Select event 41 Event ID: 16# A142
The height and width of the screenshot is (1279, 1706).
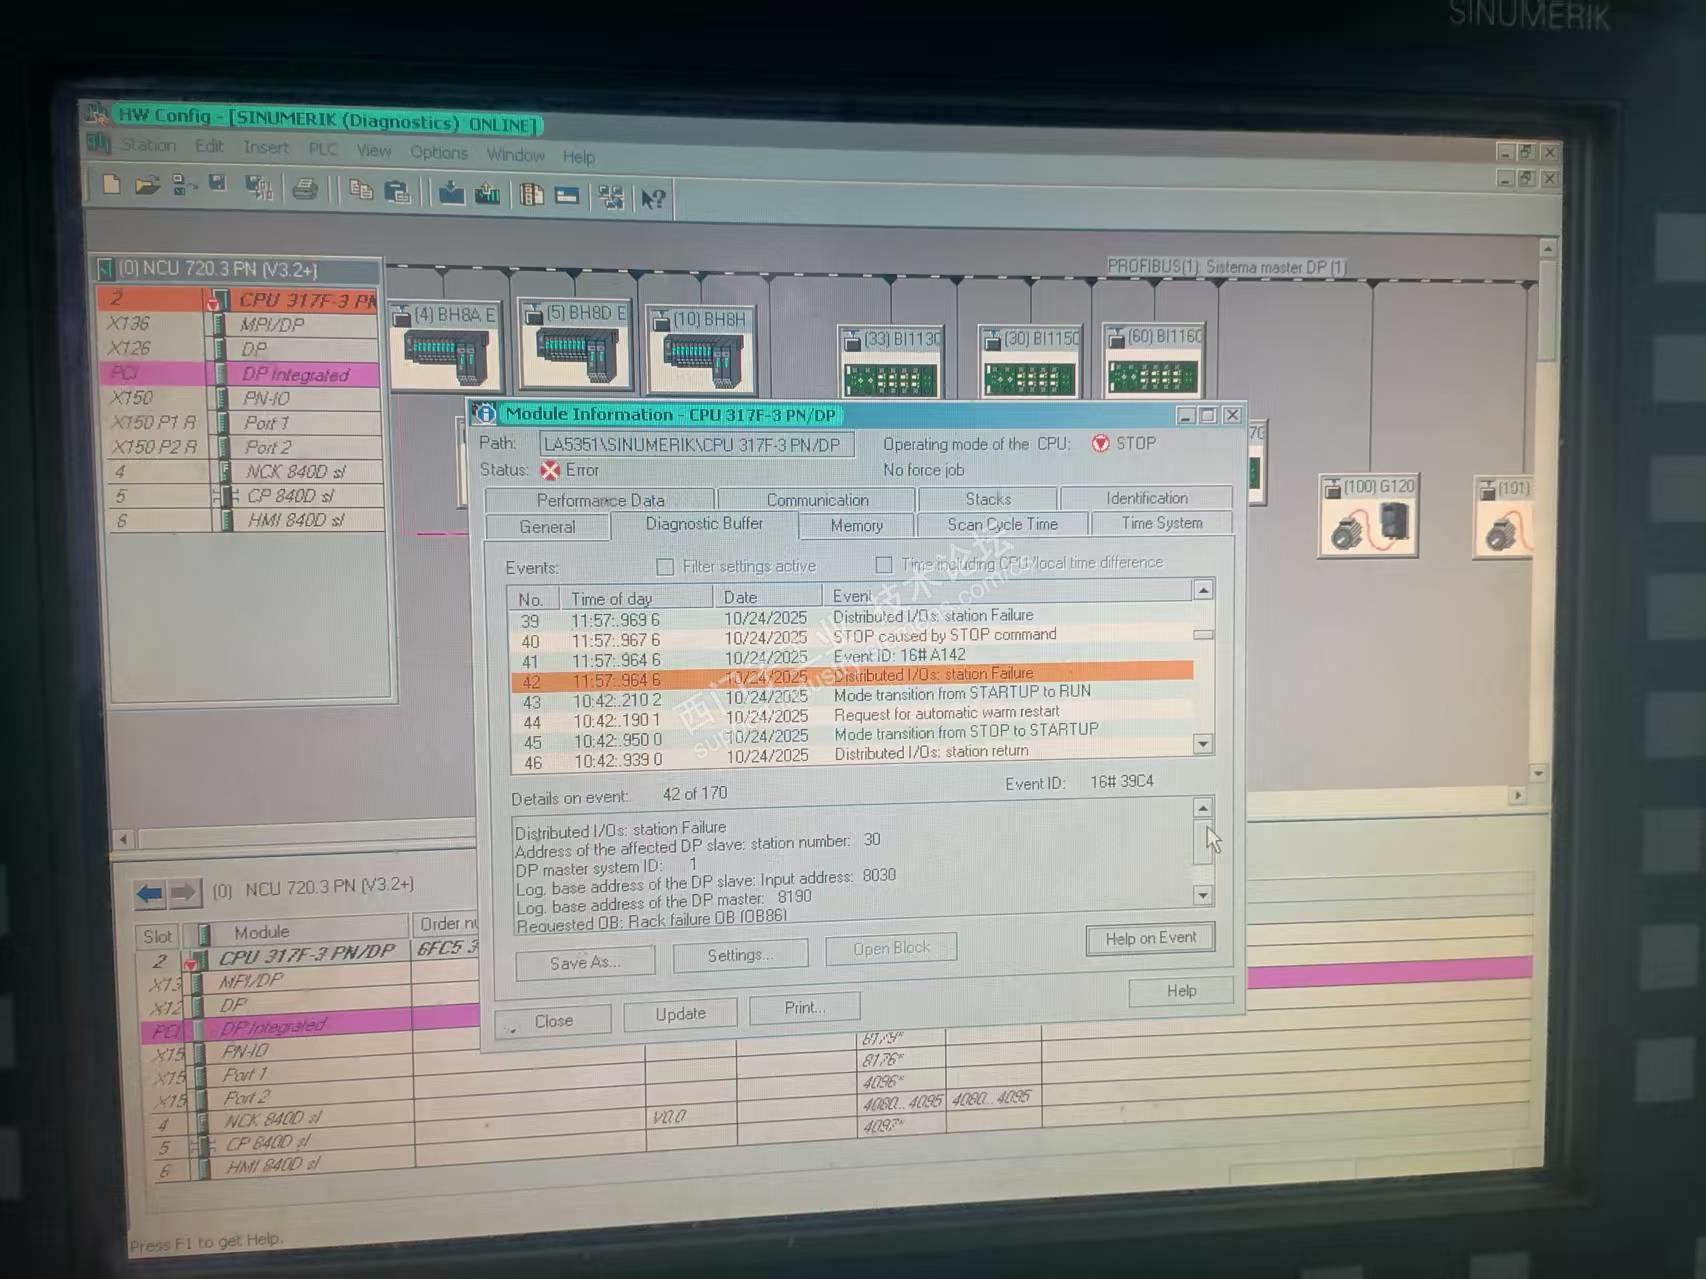click(x=852, y=658)
